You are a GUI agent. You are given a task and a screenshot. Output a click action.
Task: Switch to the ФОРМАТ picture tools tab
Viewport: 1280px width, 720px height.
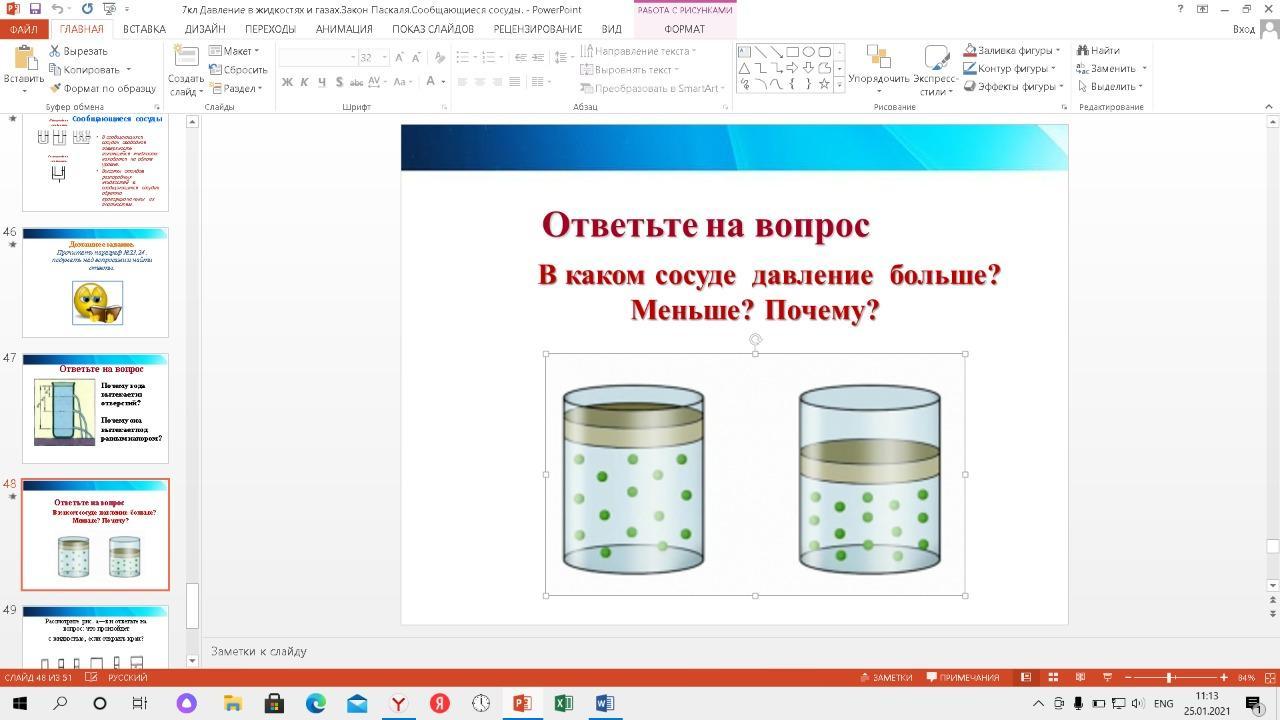[x=684, y=29]
